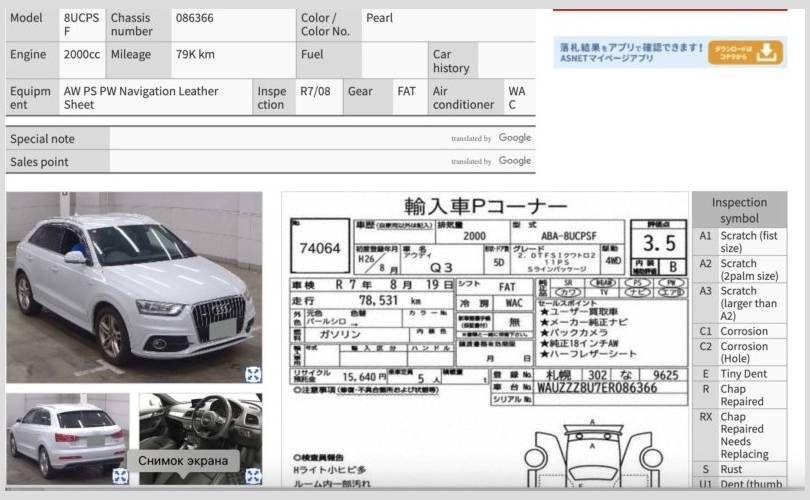Image resolution: width=810 pixels, height=500 pixels.
Task: Click the Car history cell
Action: (x=451, y=61)
